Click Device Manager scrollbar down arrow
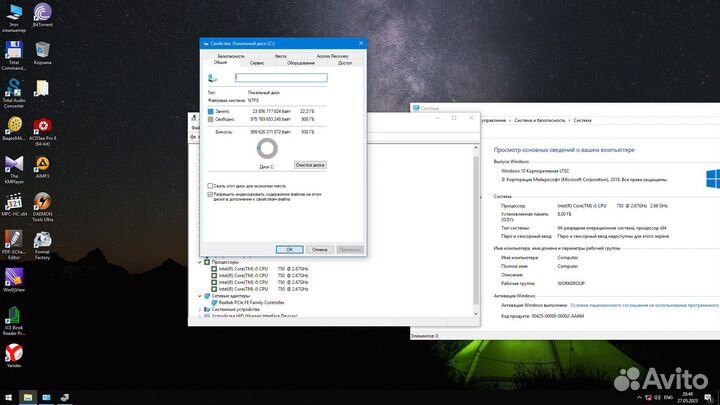The image size is (720, 405). (x=476, y=314)
